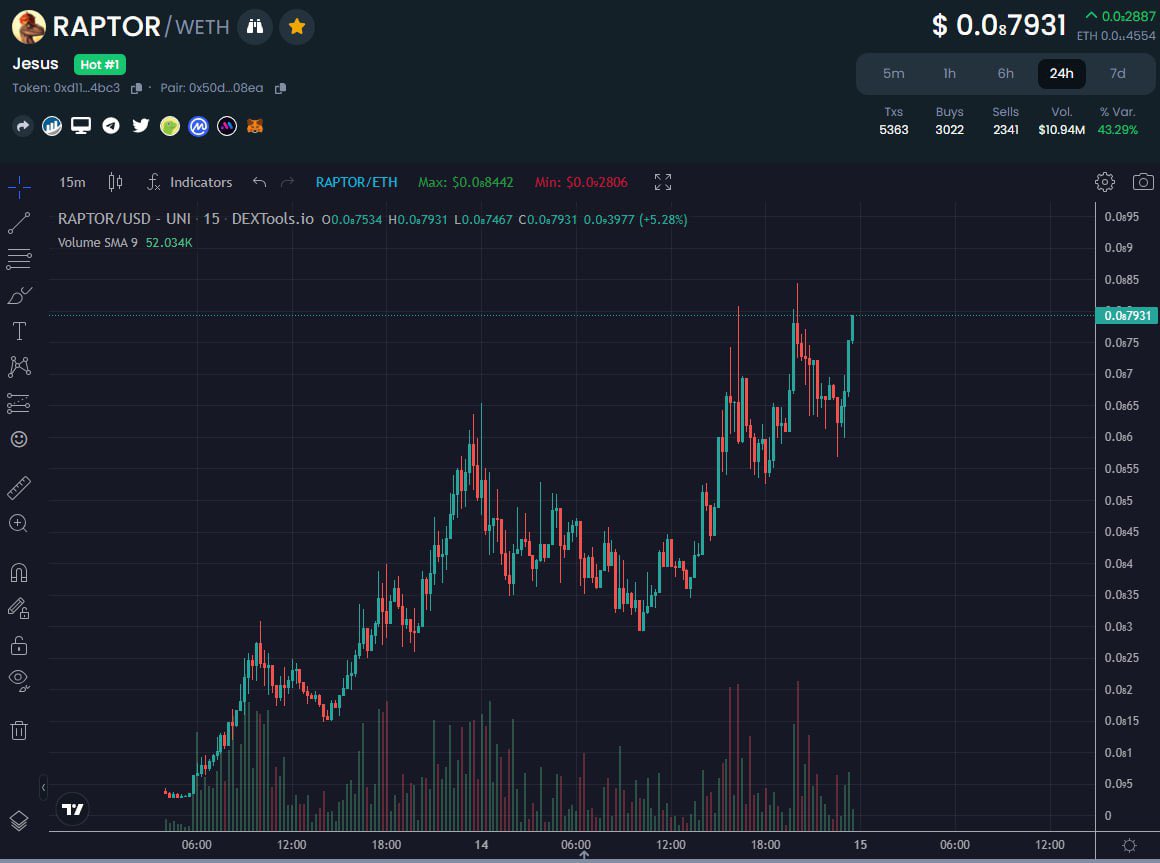Open the Indicators menu
Image resolution: width=1160 pixels, height=863 pixels.
pos(189,182)
